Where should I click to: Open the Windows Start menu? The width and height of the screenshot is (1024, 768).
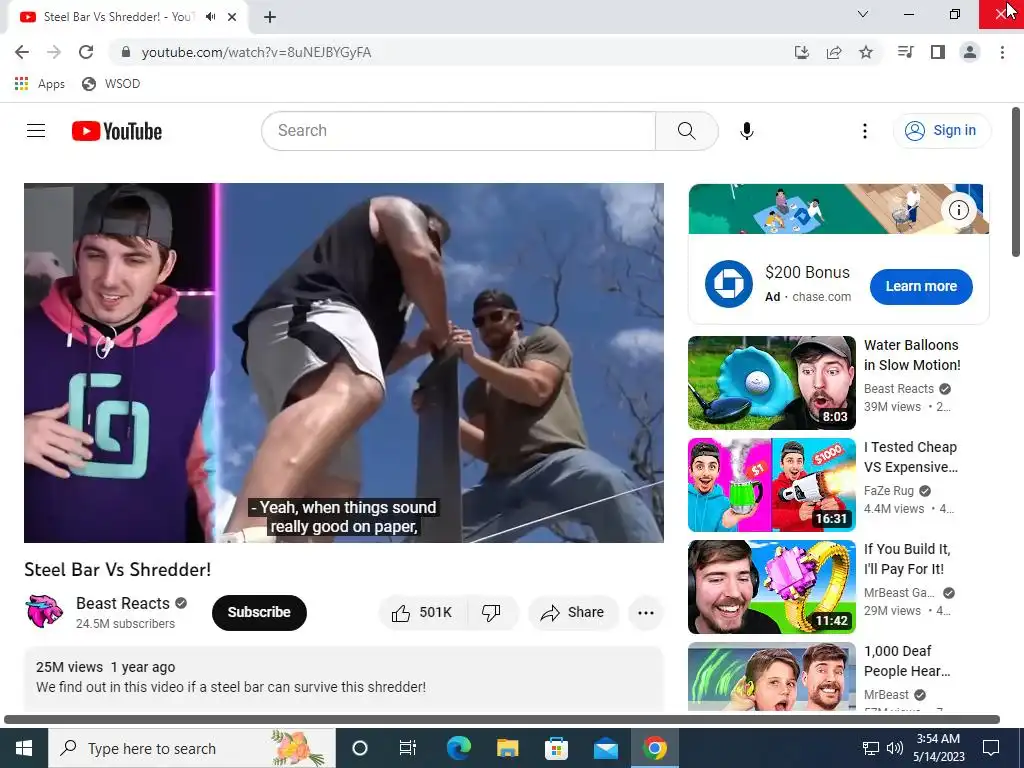click(x=24, y=748)
